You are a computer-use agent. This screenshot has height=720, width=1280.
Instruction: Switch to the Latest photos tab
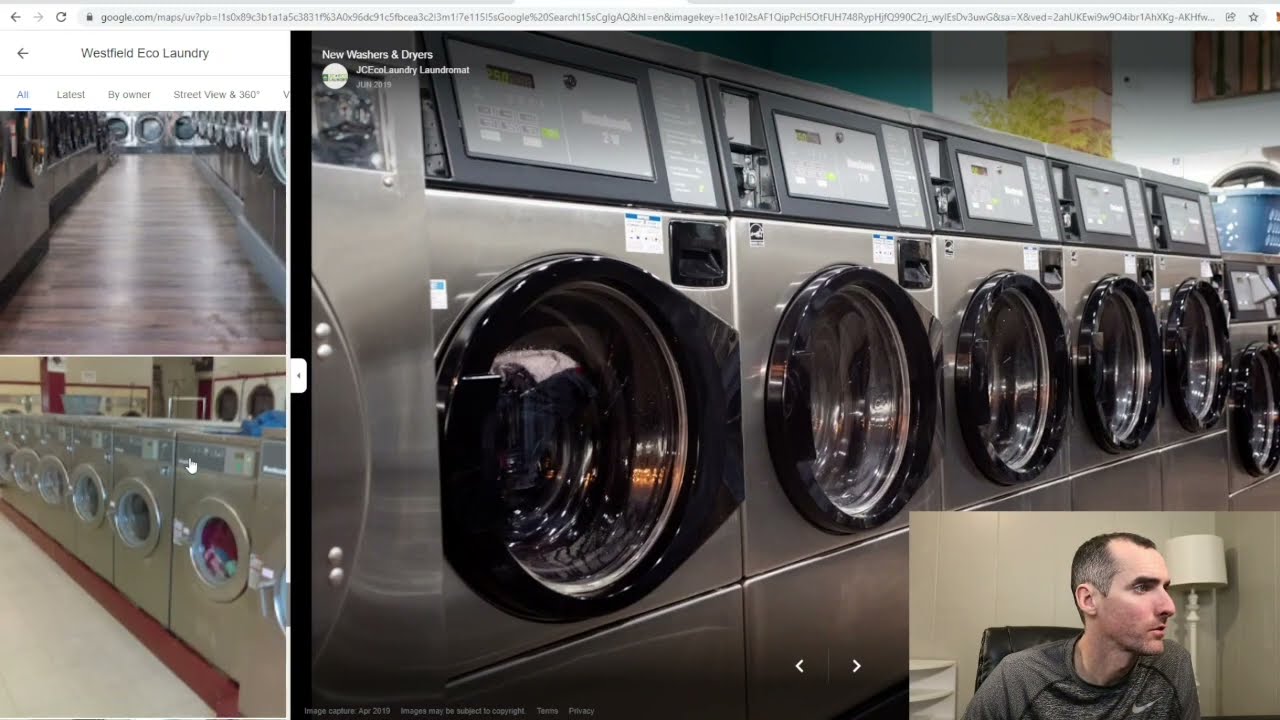pyautogui.click(x=71, y=94)
